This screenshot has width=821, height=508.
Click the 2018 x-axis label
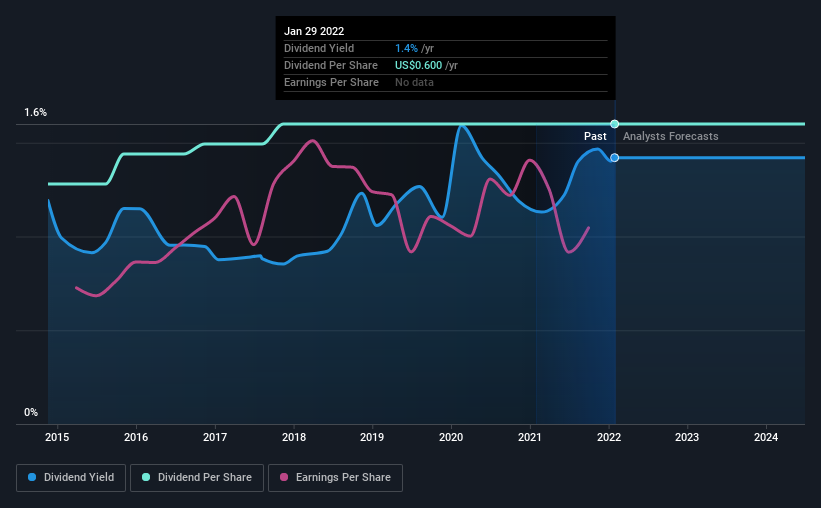pos(294,437)
